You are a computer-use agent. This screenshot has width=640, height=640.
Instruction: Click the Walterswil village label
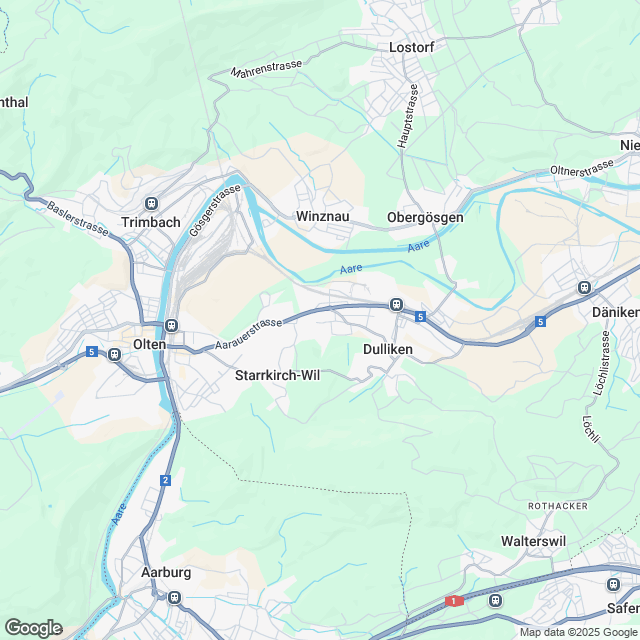[x=533, y=541]
